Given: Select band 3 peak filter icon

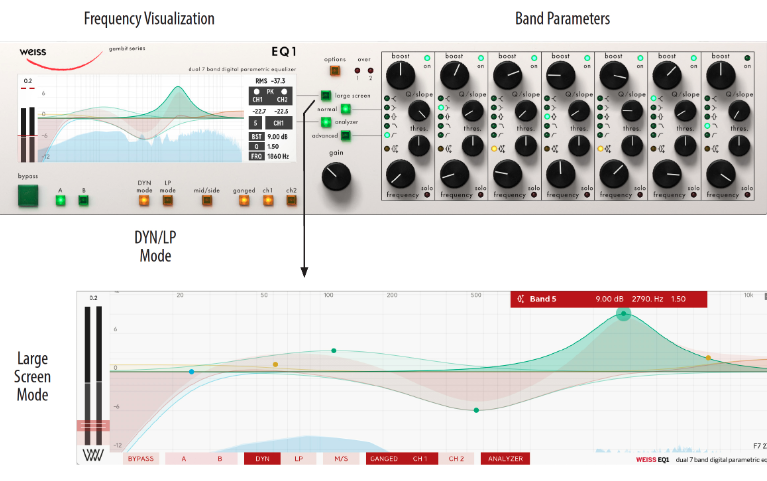Looking at the screenshot, I should (x=494, y=116).
